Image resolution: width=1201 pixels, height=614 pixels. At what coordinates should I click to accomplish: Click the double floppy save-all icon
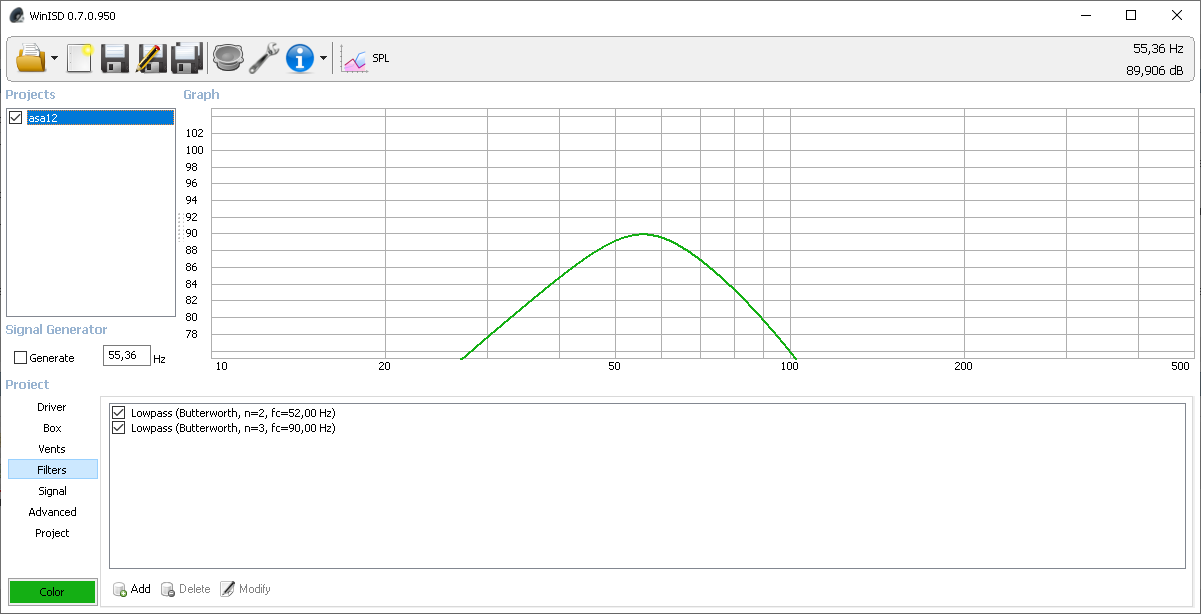[x=187, y=58]
